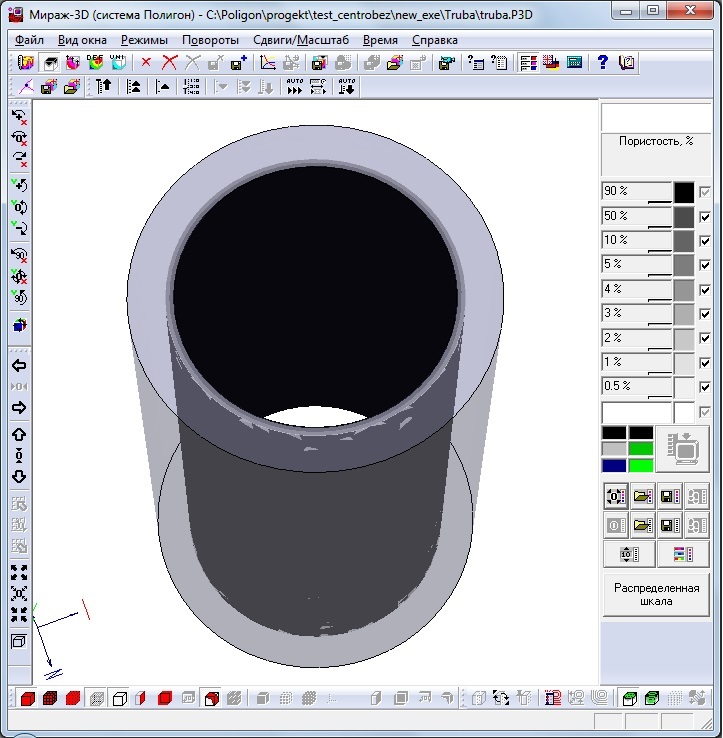Open the Файл menu
The image size is (723, 738).
(29, 40)
